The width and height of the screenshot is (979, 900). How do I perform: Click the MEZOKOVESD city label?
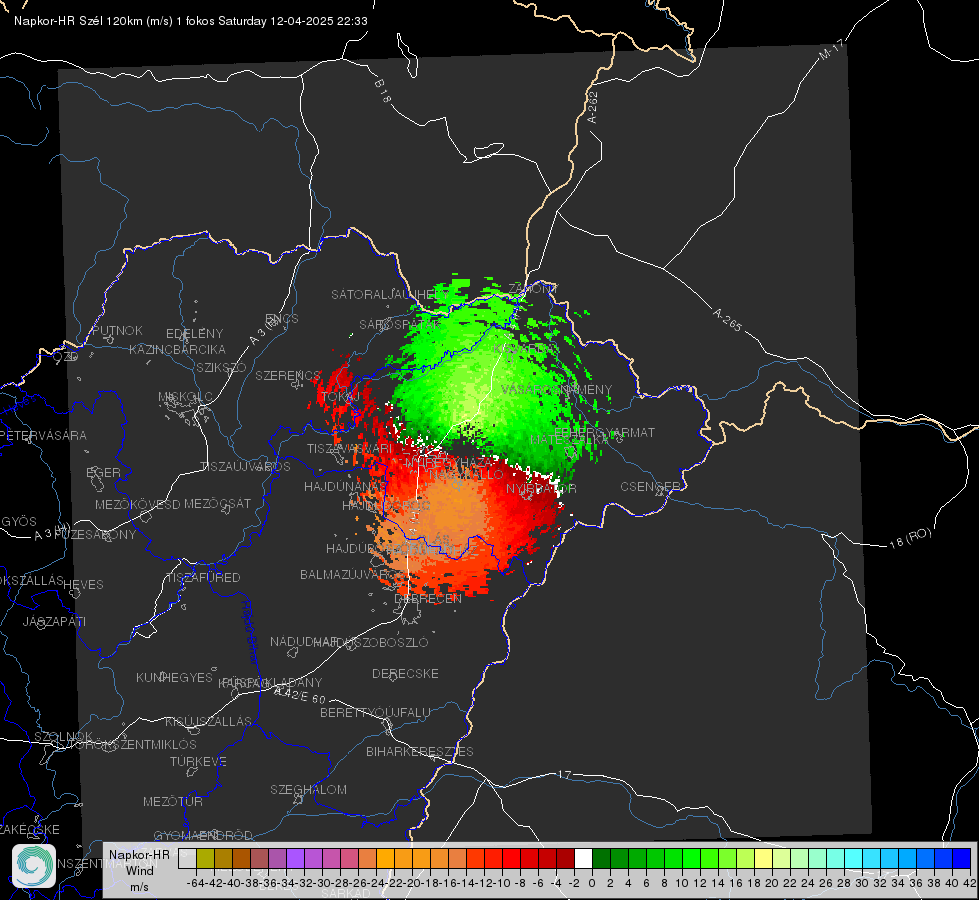point(137,504)
